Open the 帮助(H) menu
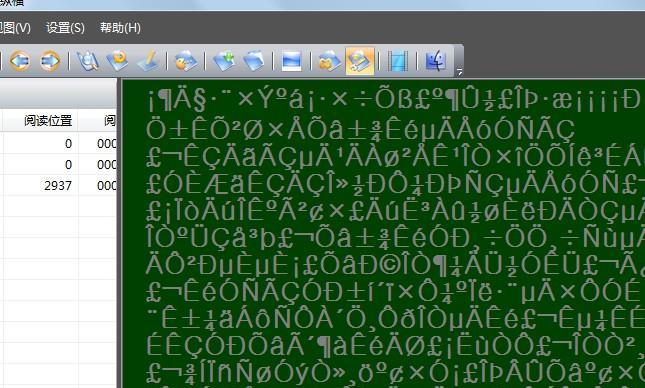 coord(120,28)
